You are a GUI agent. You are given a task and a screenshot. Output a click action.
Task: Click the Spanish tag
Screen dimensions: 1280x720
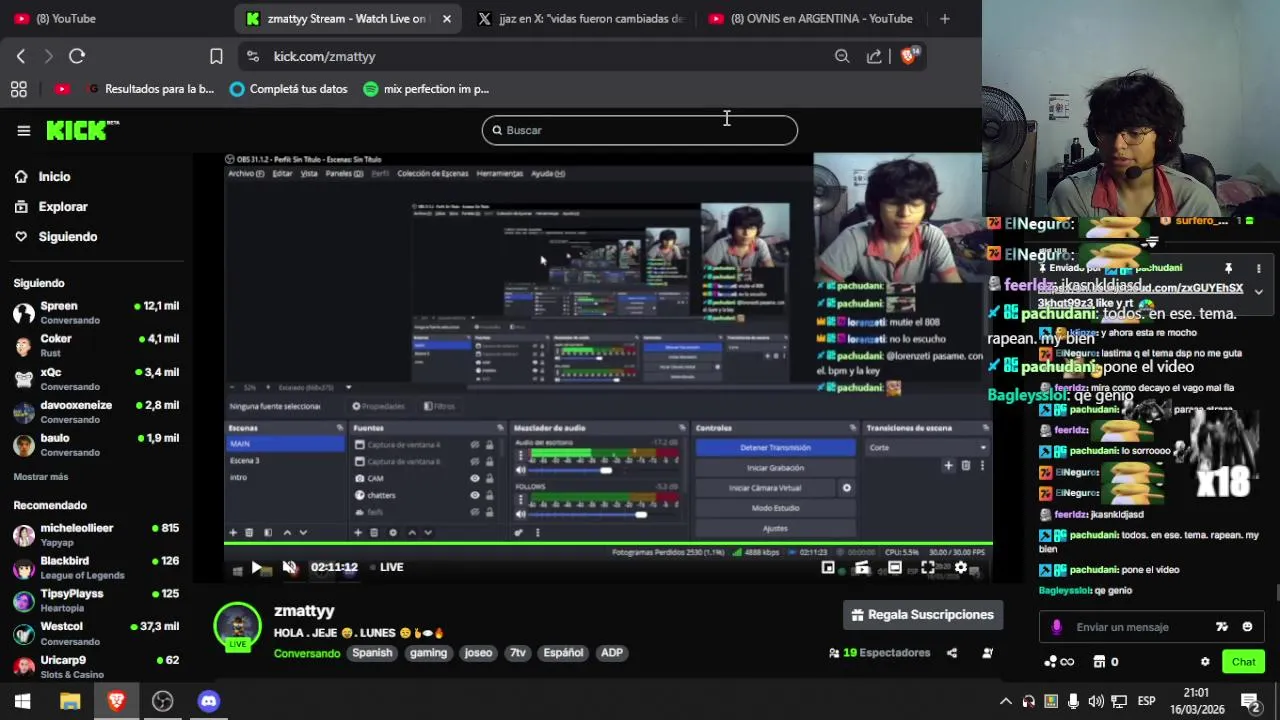pyautogui.click(x=372, y=653)
